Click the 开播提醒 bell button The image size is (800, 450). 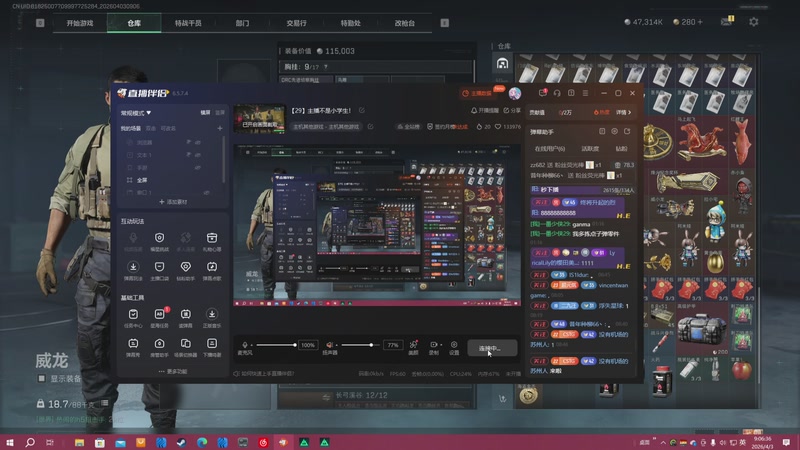point(484,110)
